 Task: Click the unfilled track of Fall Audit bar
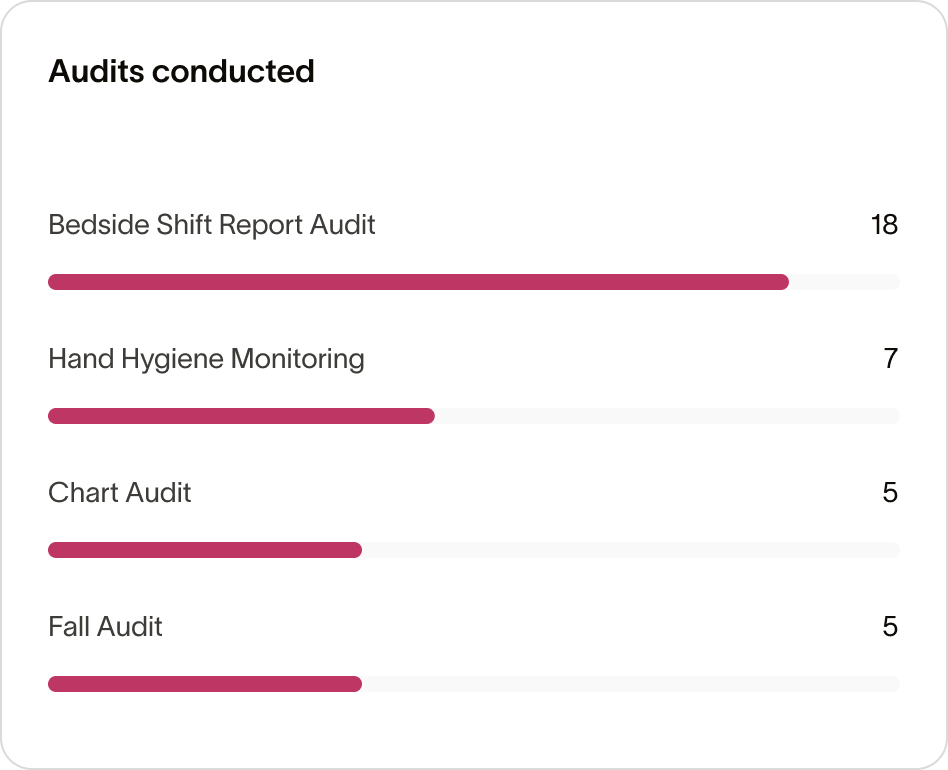(630, 684)
